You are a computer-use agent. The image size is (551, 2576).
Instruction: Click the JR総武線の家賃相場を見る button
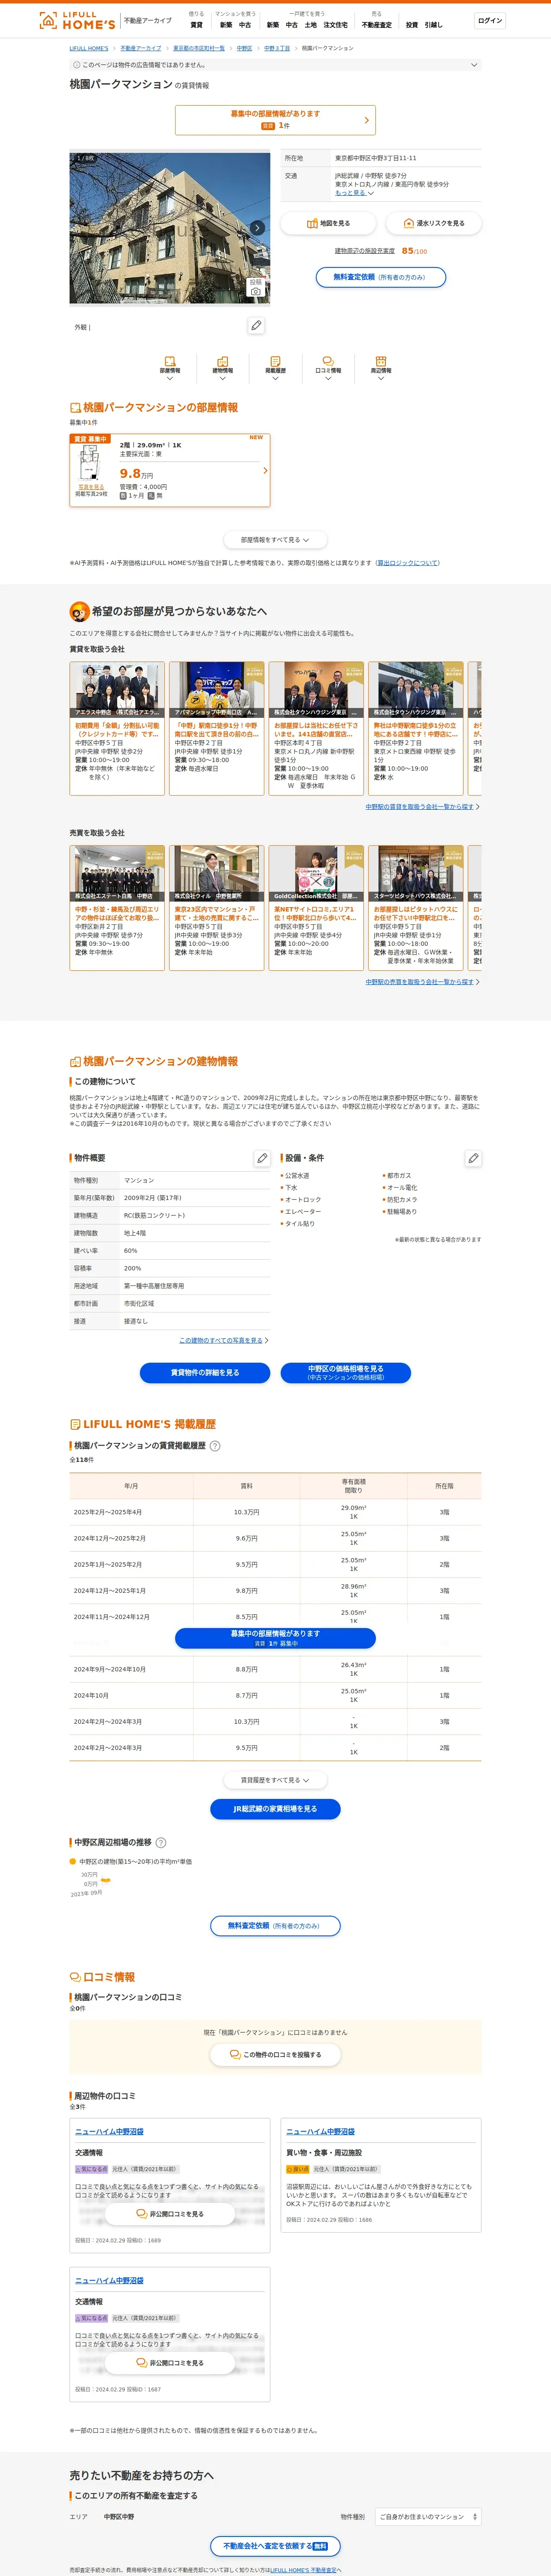(x=275, y=1809)
